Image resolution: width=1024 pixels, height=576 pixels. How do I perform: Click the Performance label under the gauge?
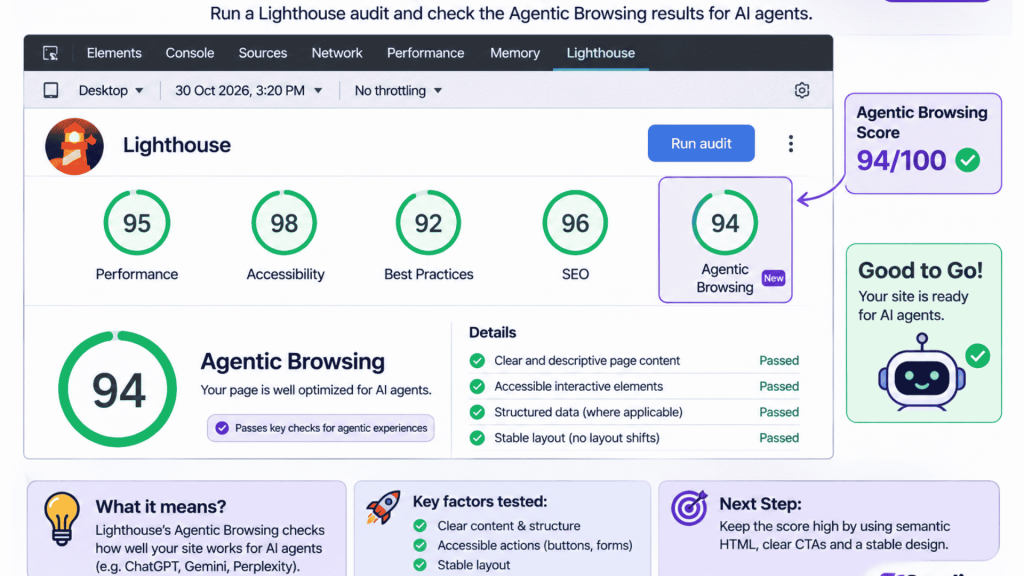click(137, 274)
